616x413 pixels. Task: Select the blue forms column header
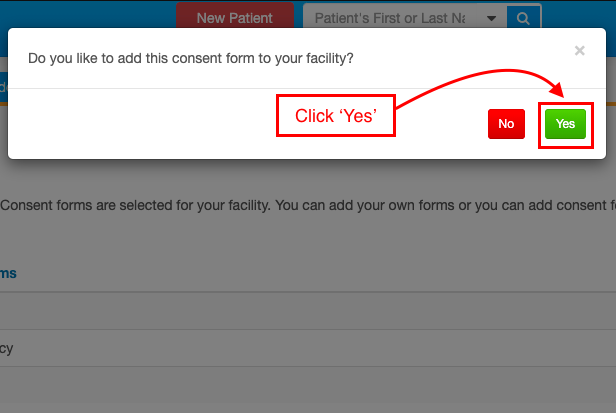point(8,273)
